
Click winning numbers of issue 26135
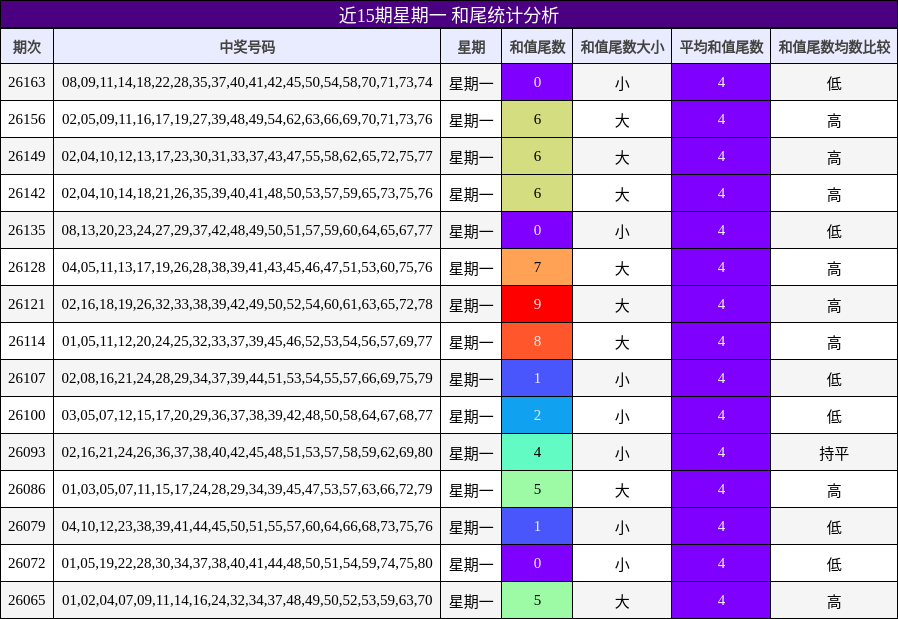[247, 230]
